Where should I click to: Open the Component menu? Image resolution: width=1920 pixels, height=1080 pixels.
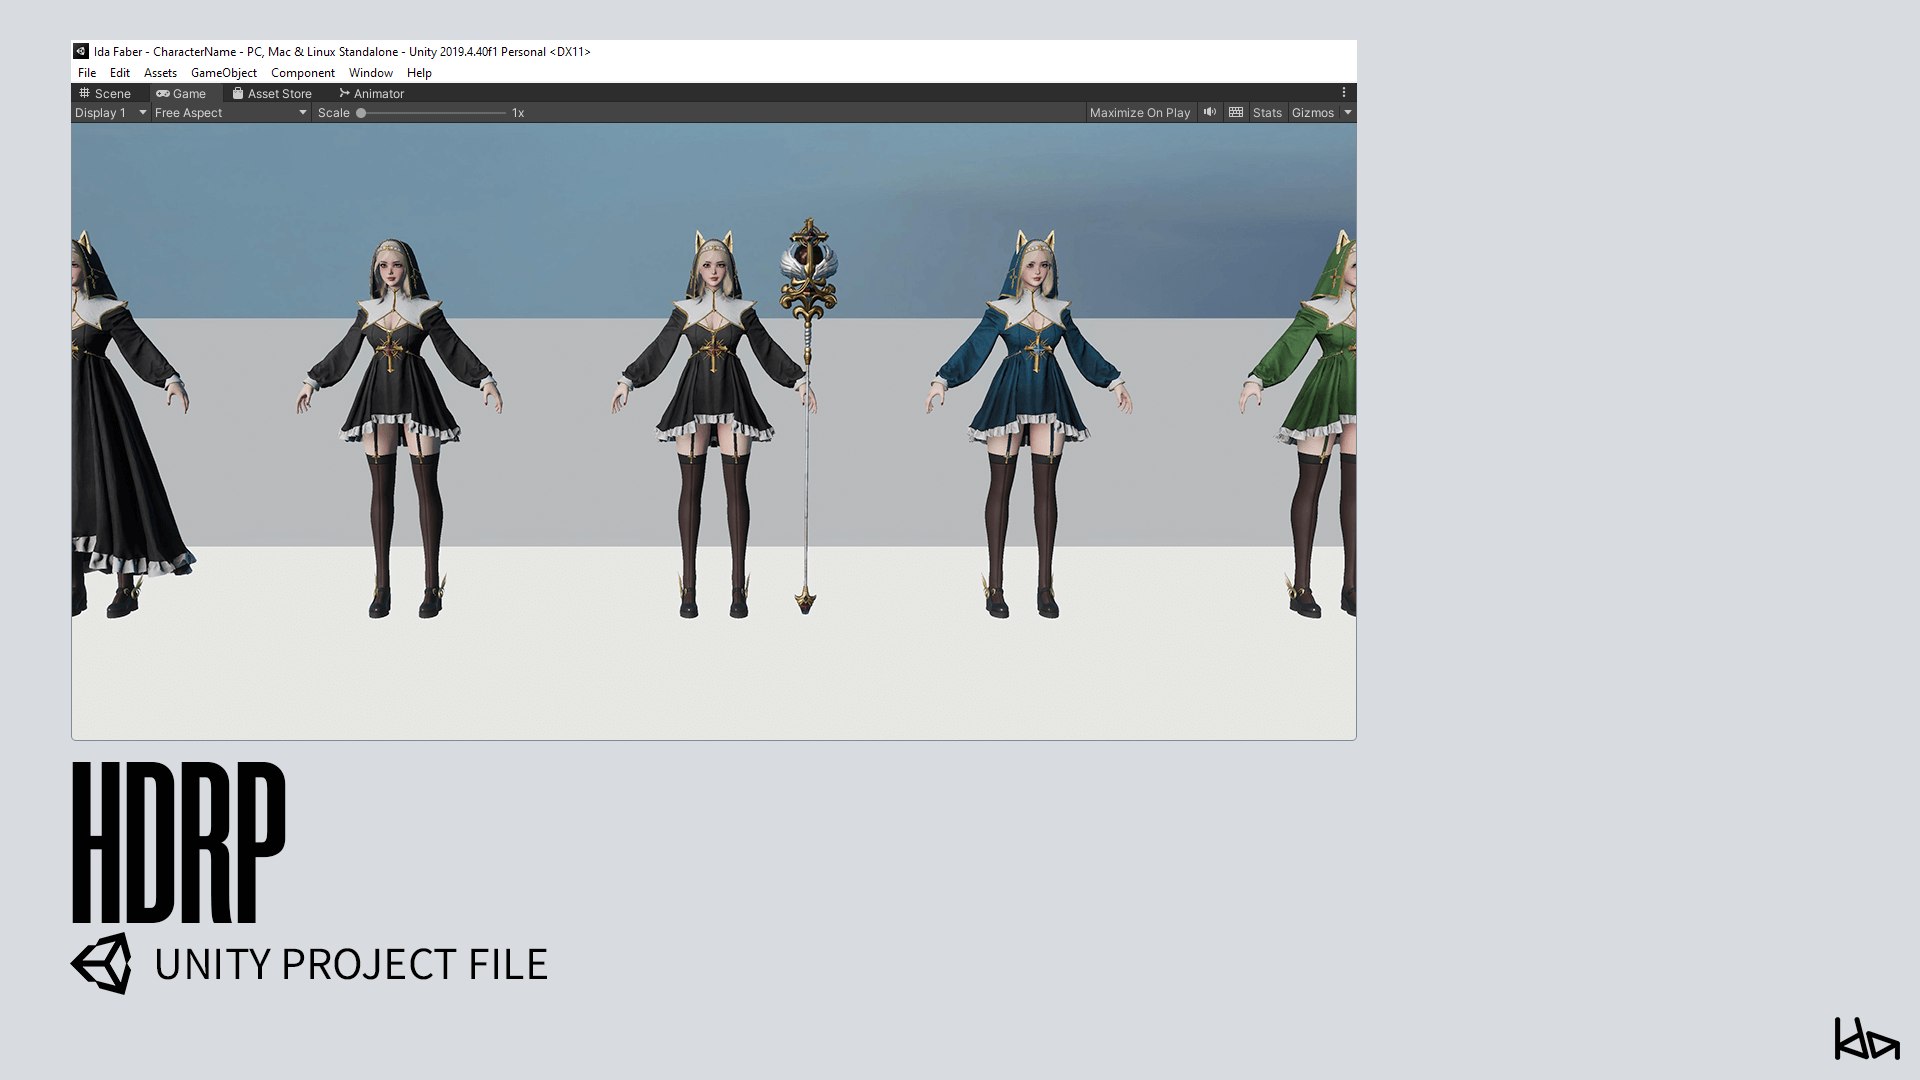pyautogui.click(x=302, y=73)
